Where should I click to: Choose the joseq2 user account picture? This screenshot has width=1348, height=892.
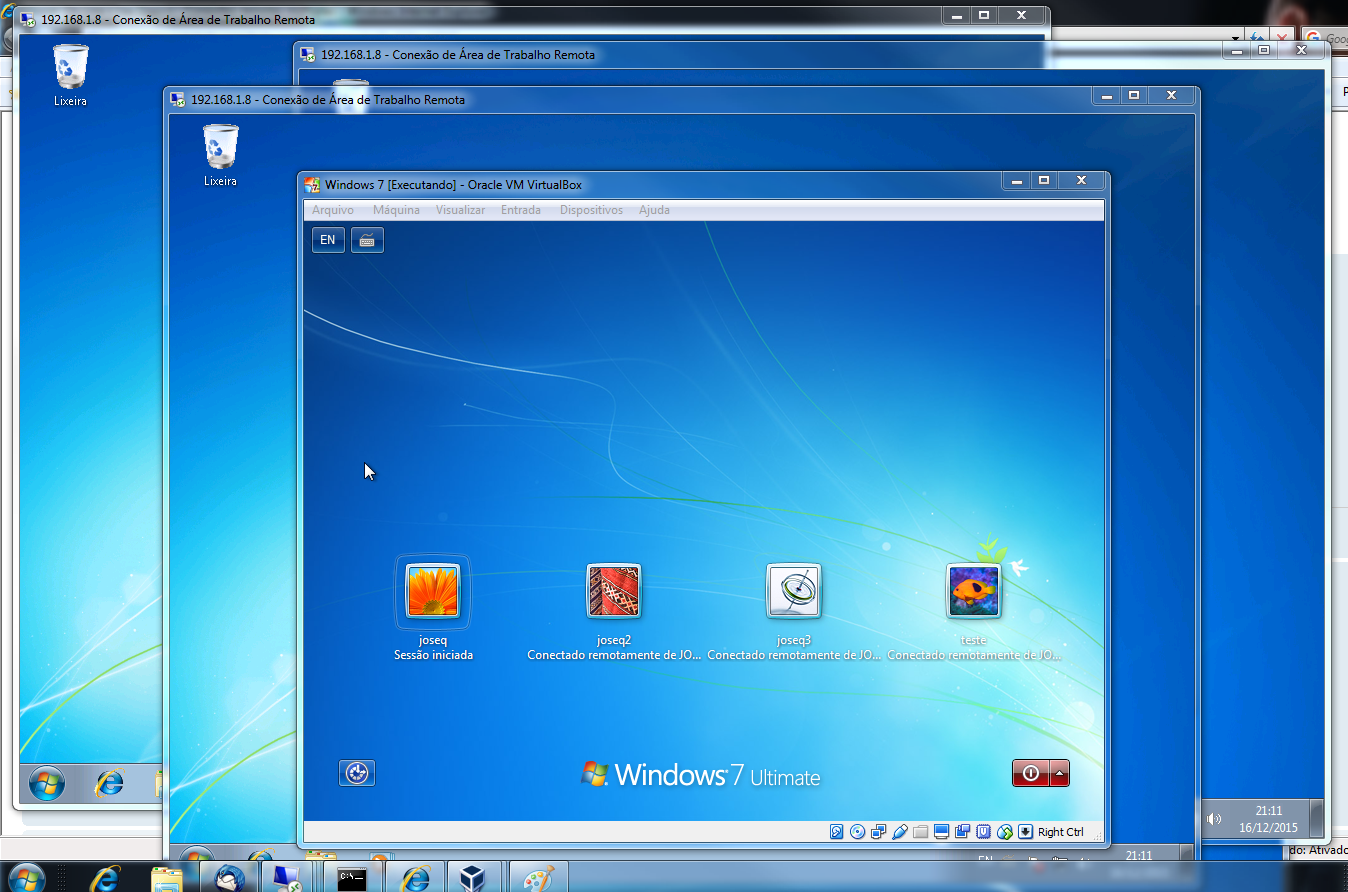click(x=613, y=591)
